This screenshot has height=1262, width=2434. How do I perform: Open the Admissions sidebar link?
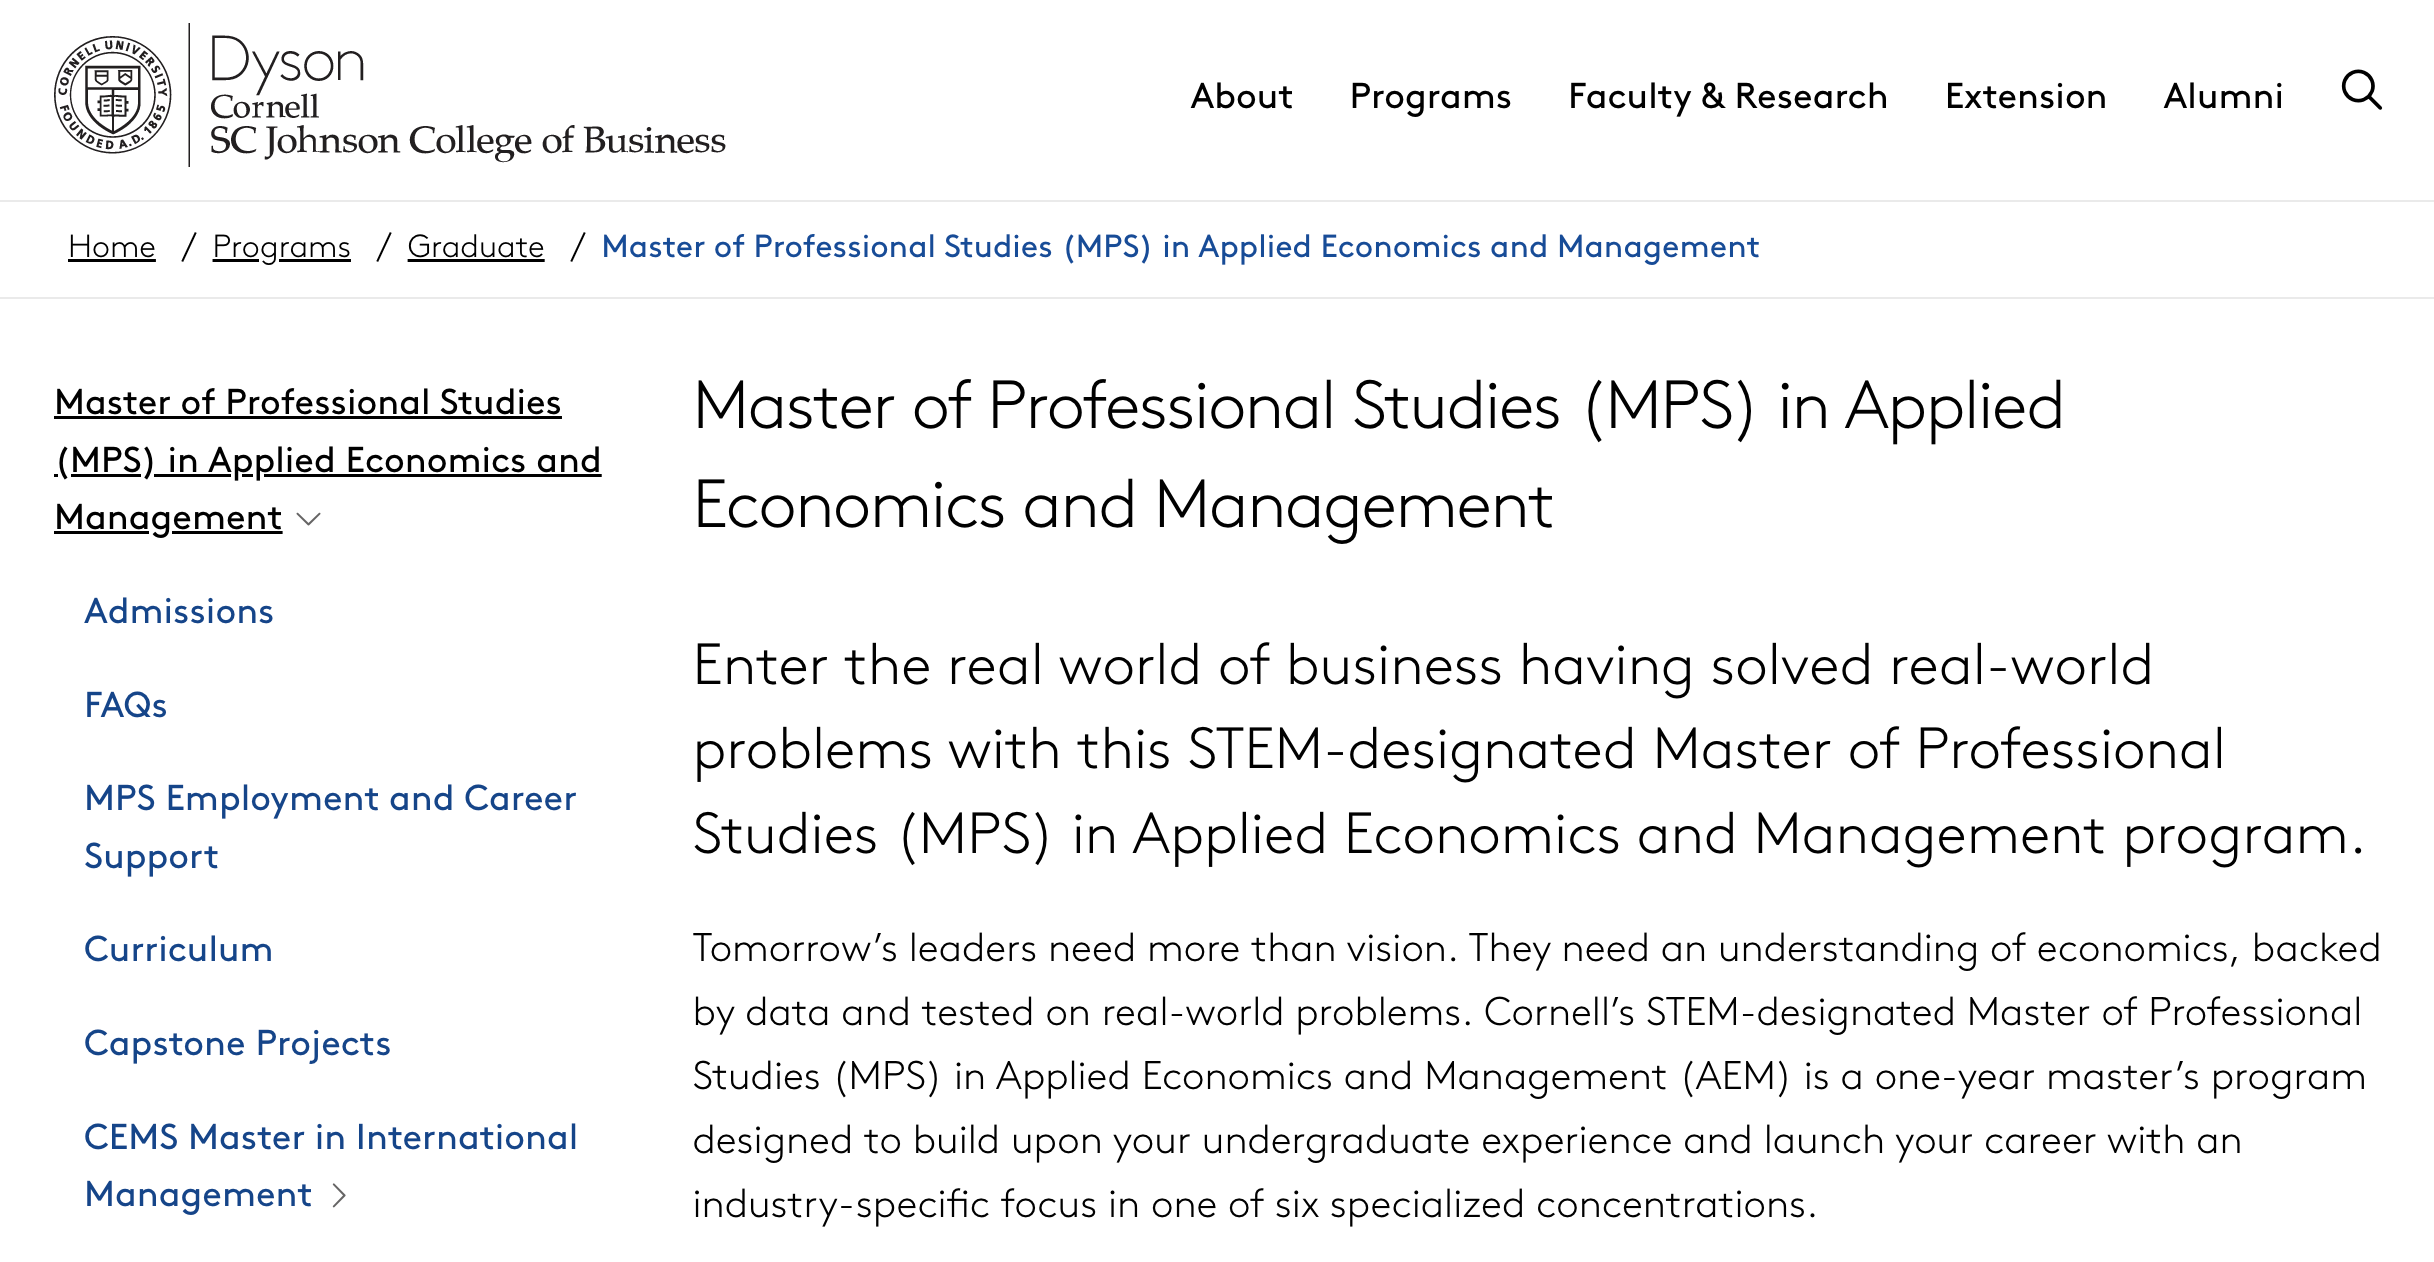179,611
